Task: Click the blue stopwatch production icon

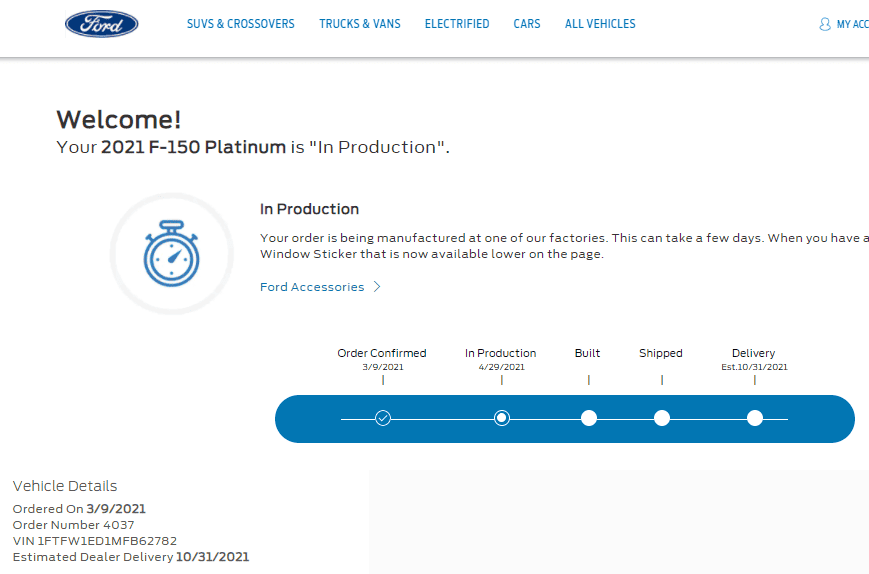Action: (171, 253)
